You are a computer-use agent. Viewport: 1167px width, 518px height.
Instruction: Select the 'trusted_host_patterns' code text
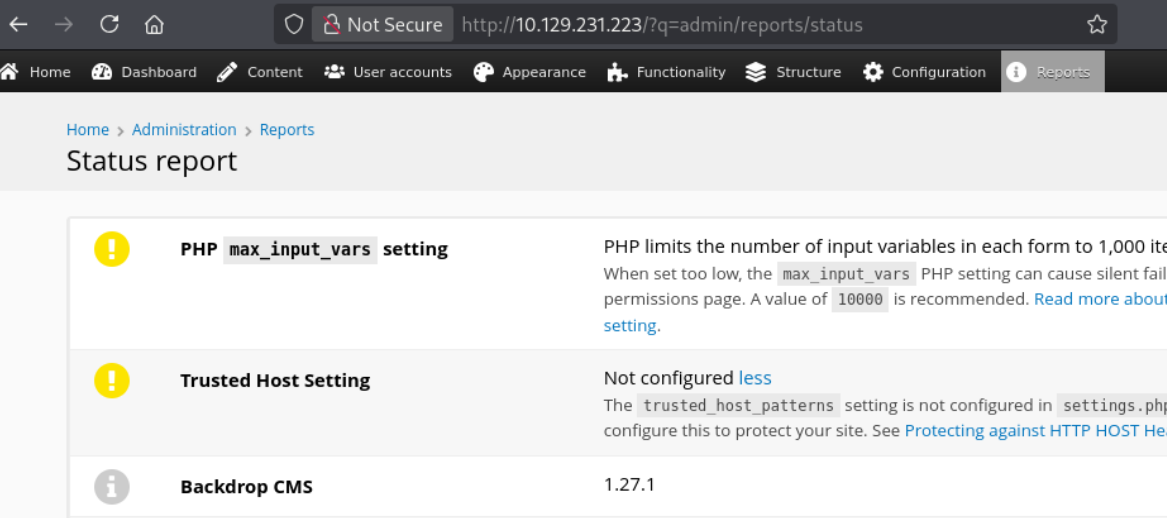click(x=738, y=406)
